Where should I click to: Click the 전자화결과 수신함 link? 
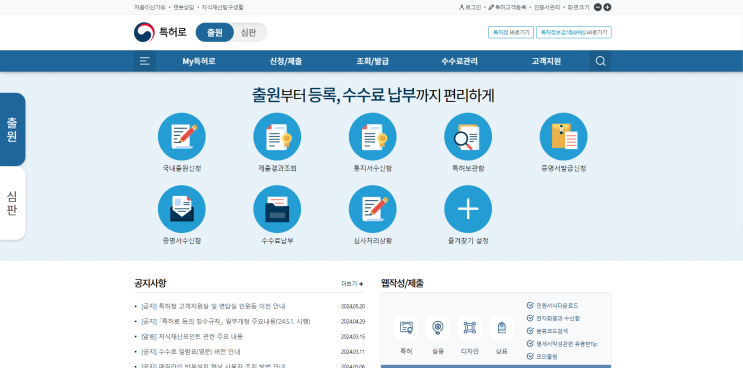553,318
